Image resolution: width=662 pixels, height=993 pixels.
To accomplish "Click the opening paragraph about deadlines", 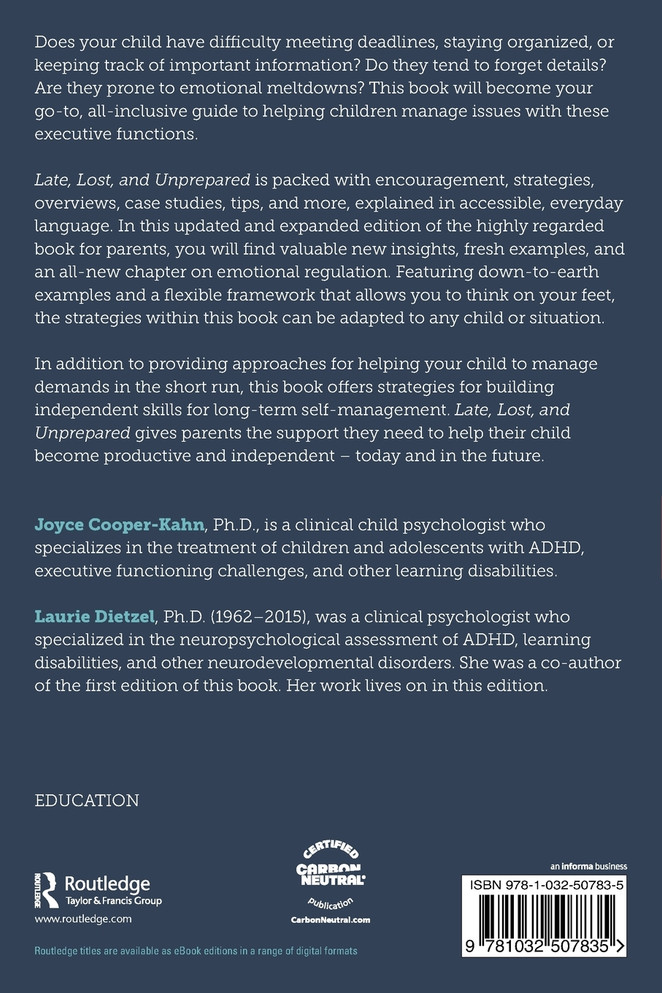I will [324, 88].
